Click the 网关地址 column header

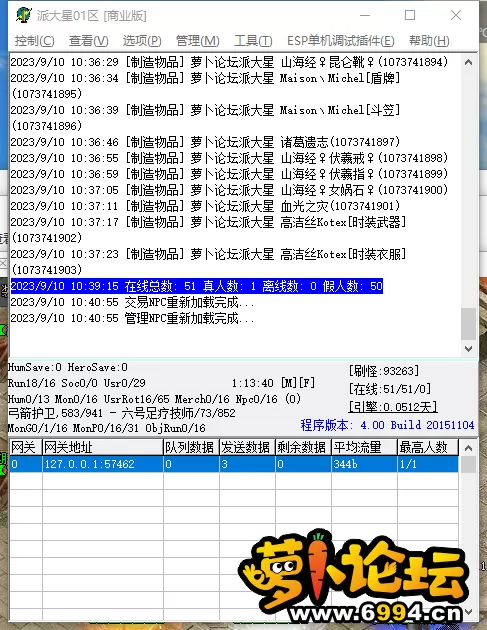tap(102, 447)
